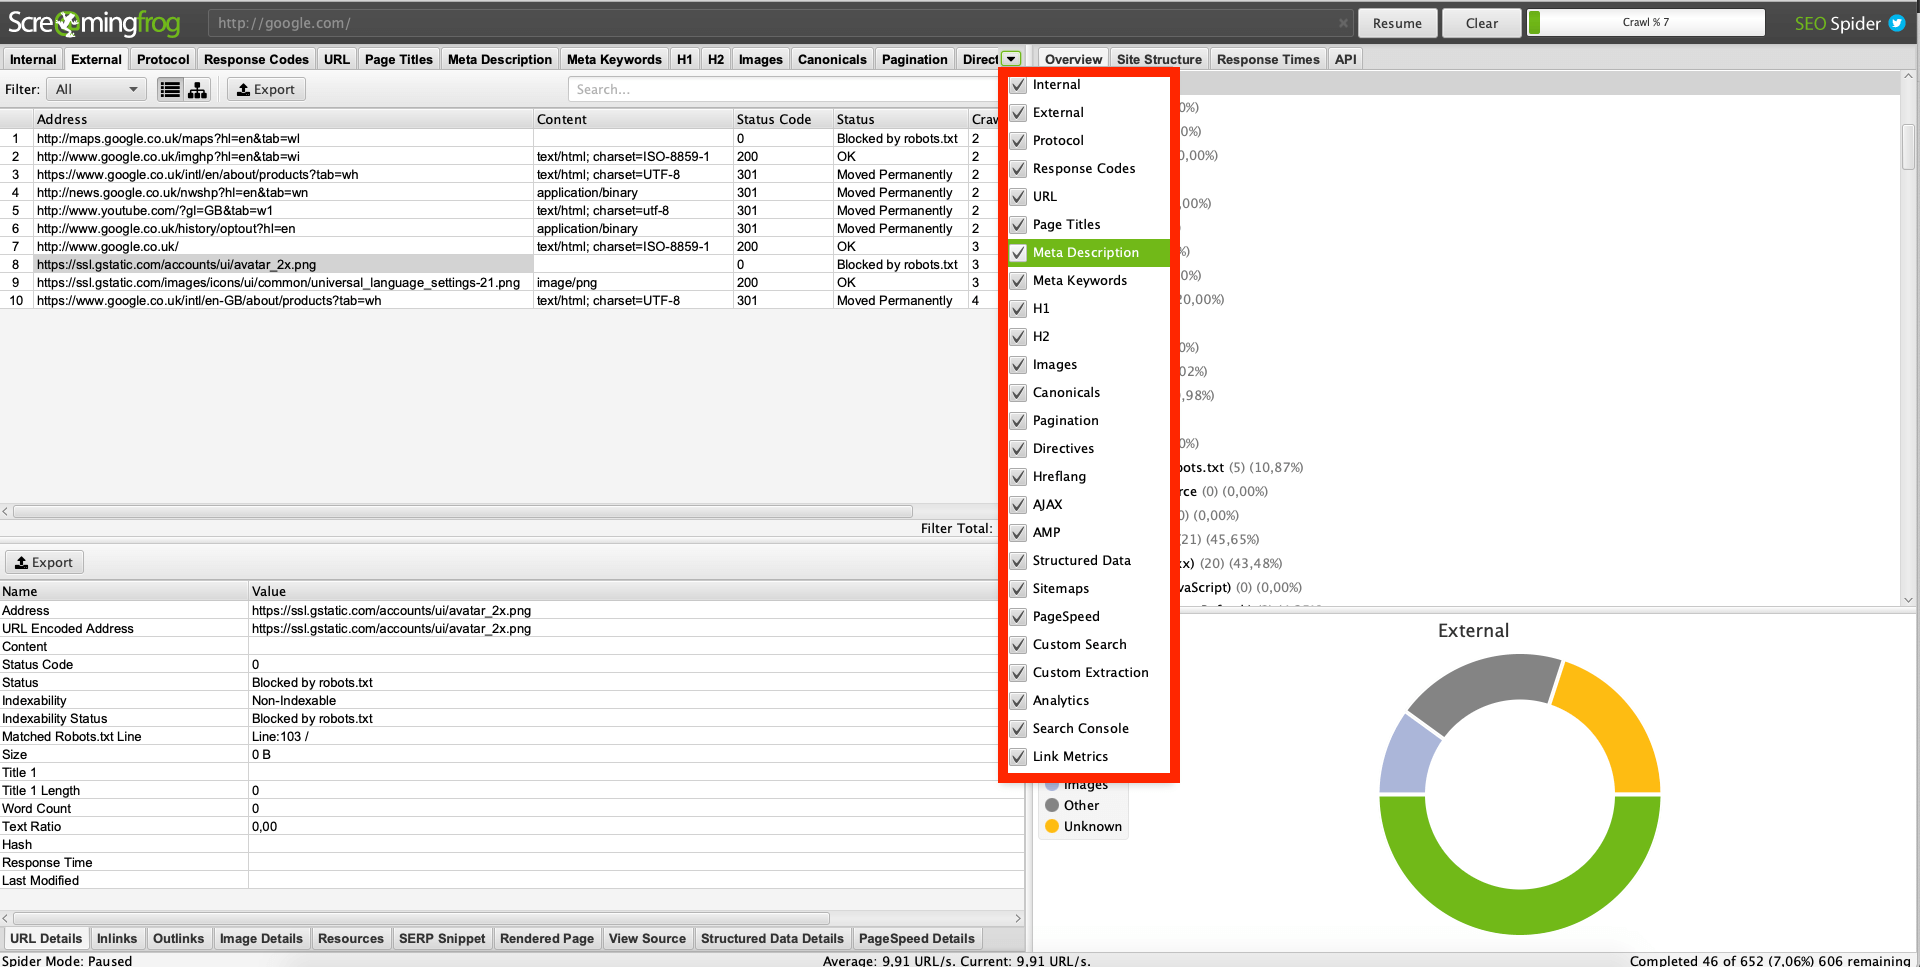This screenshot has width=1920, height=967.
Task: Toggle the AMP checkbox
Action: pyautogui.click(x=1018, y=533)
